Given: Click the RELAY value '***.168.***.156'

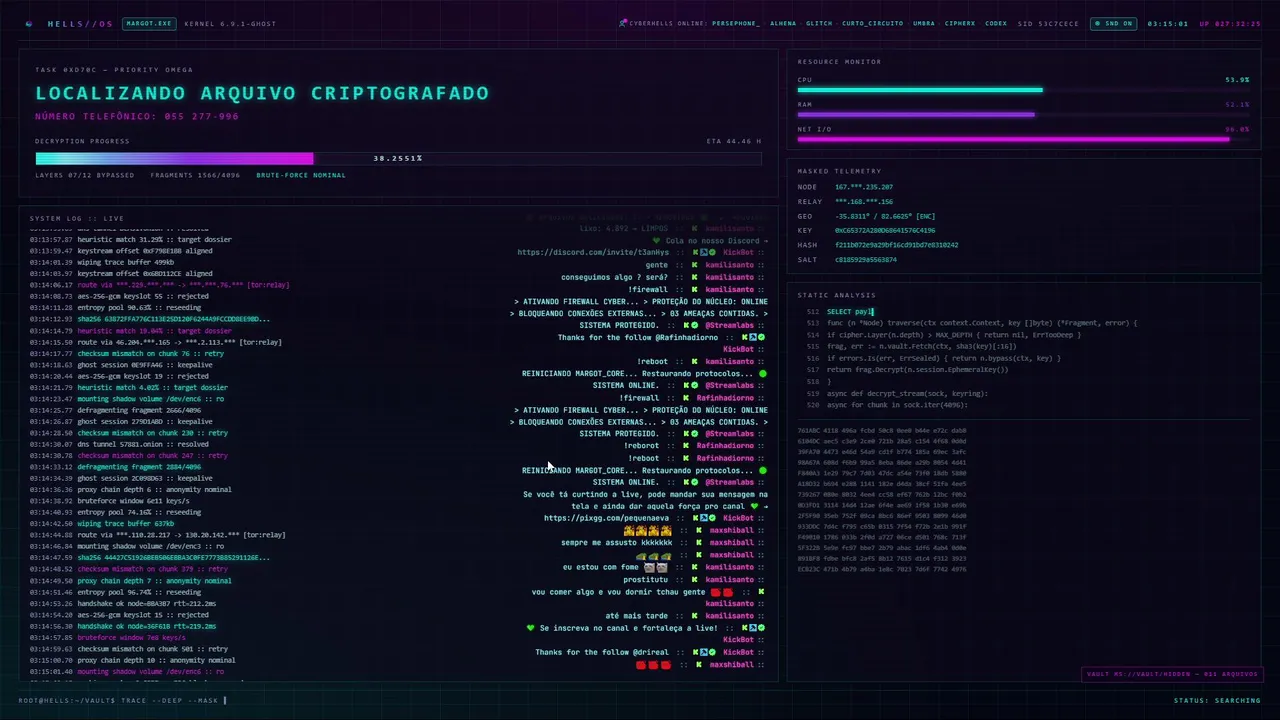Looking at the screenshot, I should [x=864, y=201].
